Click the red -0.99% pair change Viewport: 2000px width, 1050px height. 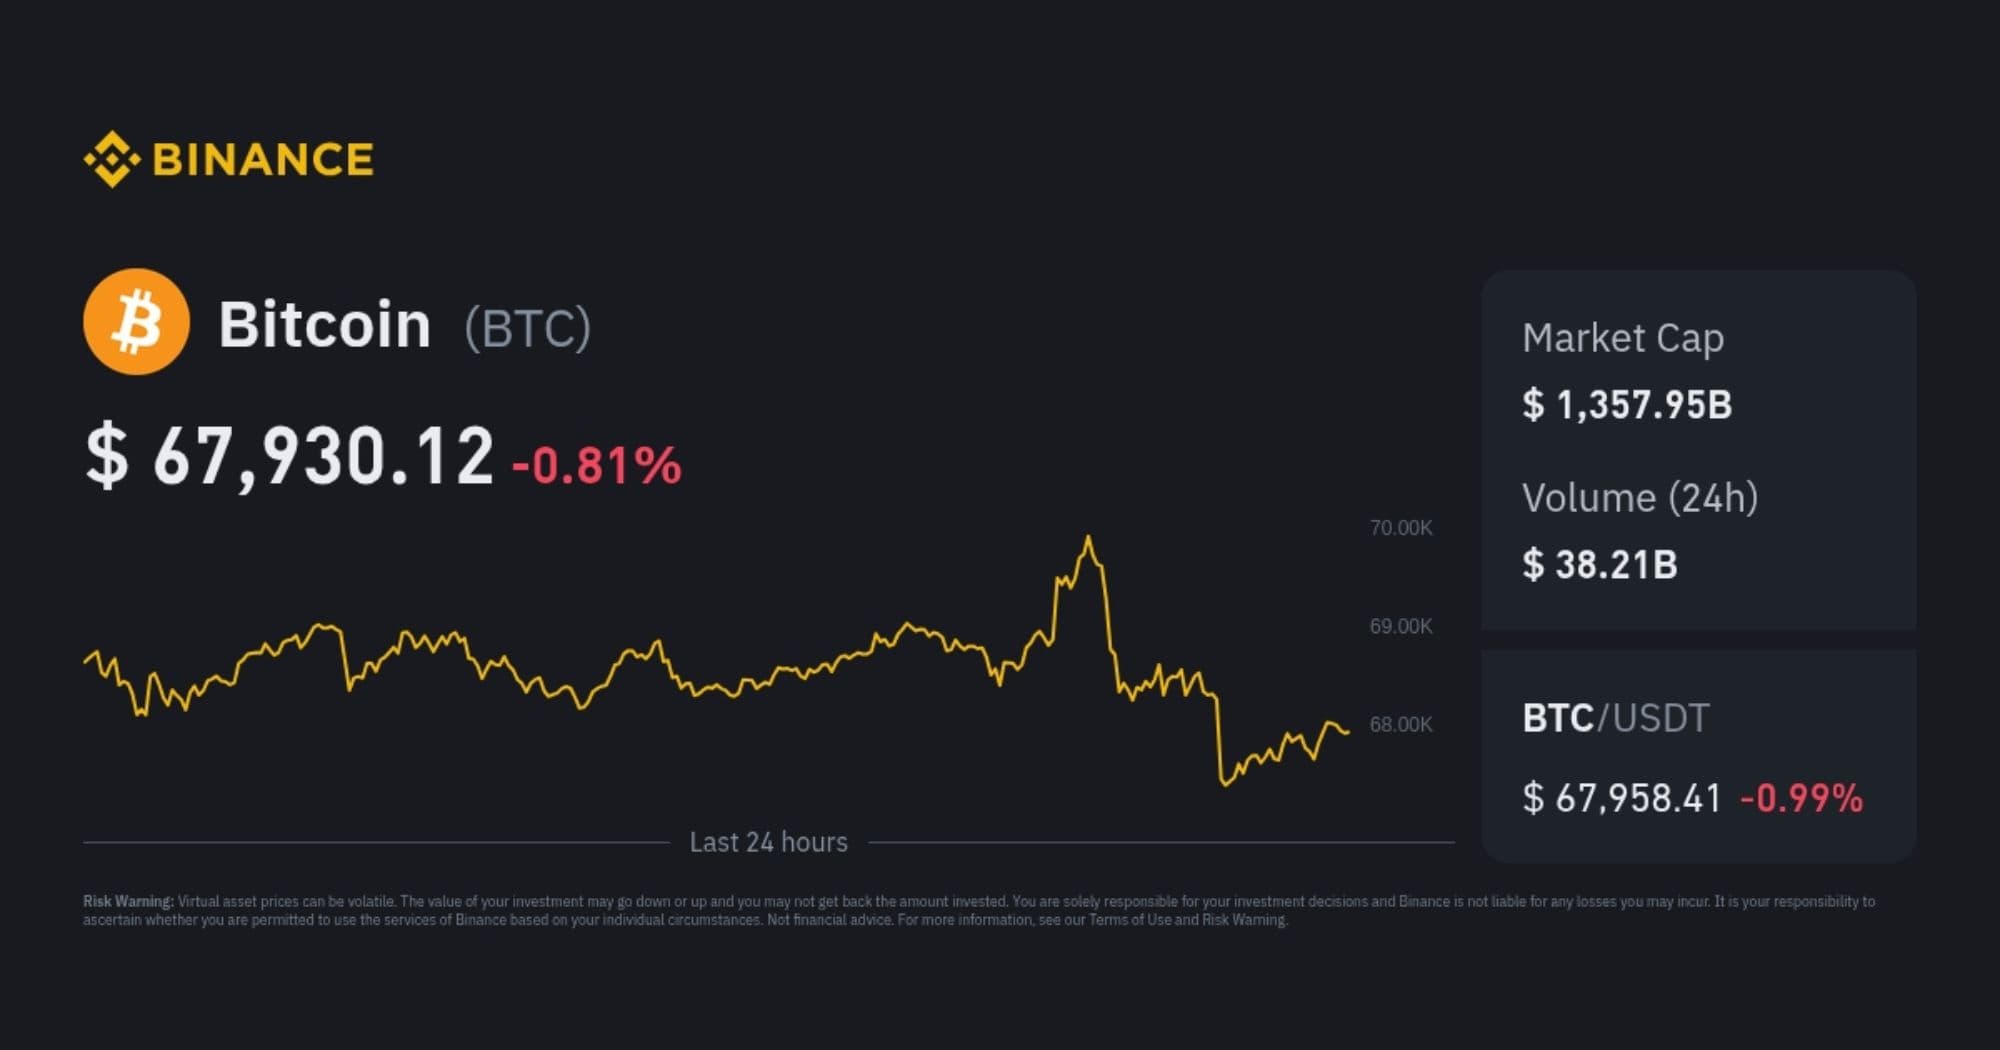pos(1801,798)
